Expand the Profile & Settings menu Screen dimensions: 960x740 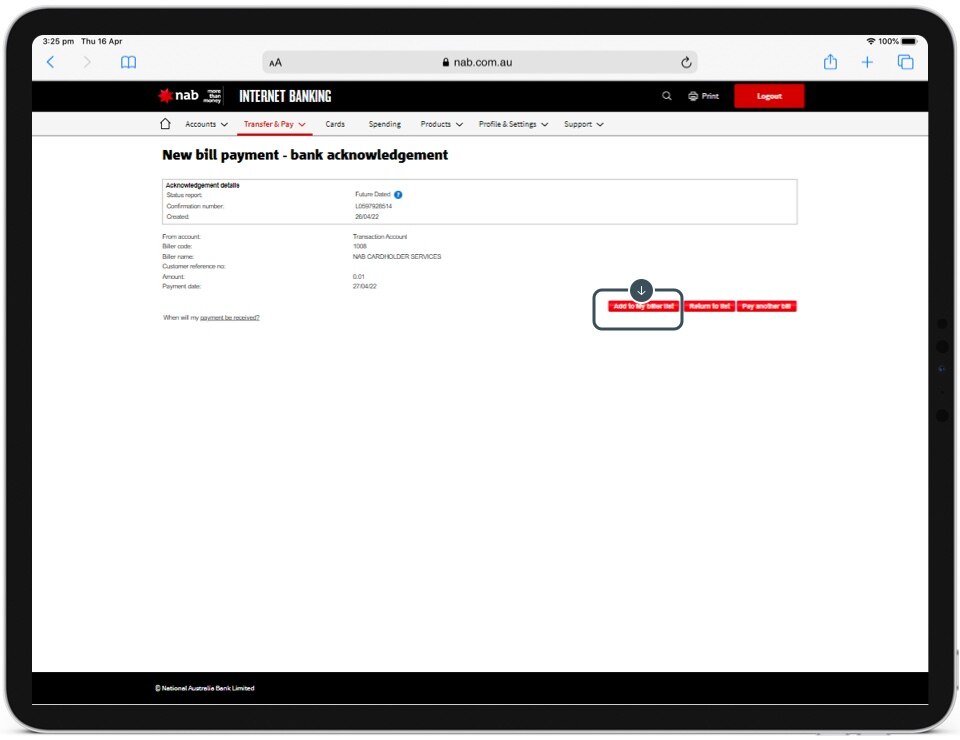coord(513,124)
